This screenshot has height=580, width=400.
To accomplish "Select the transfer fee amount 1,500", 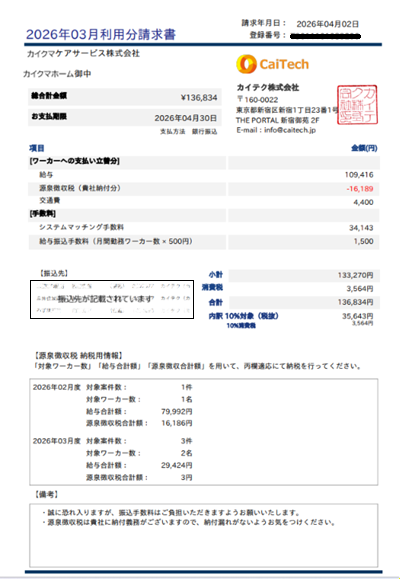I will pos(363,242).
